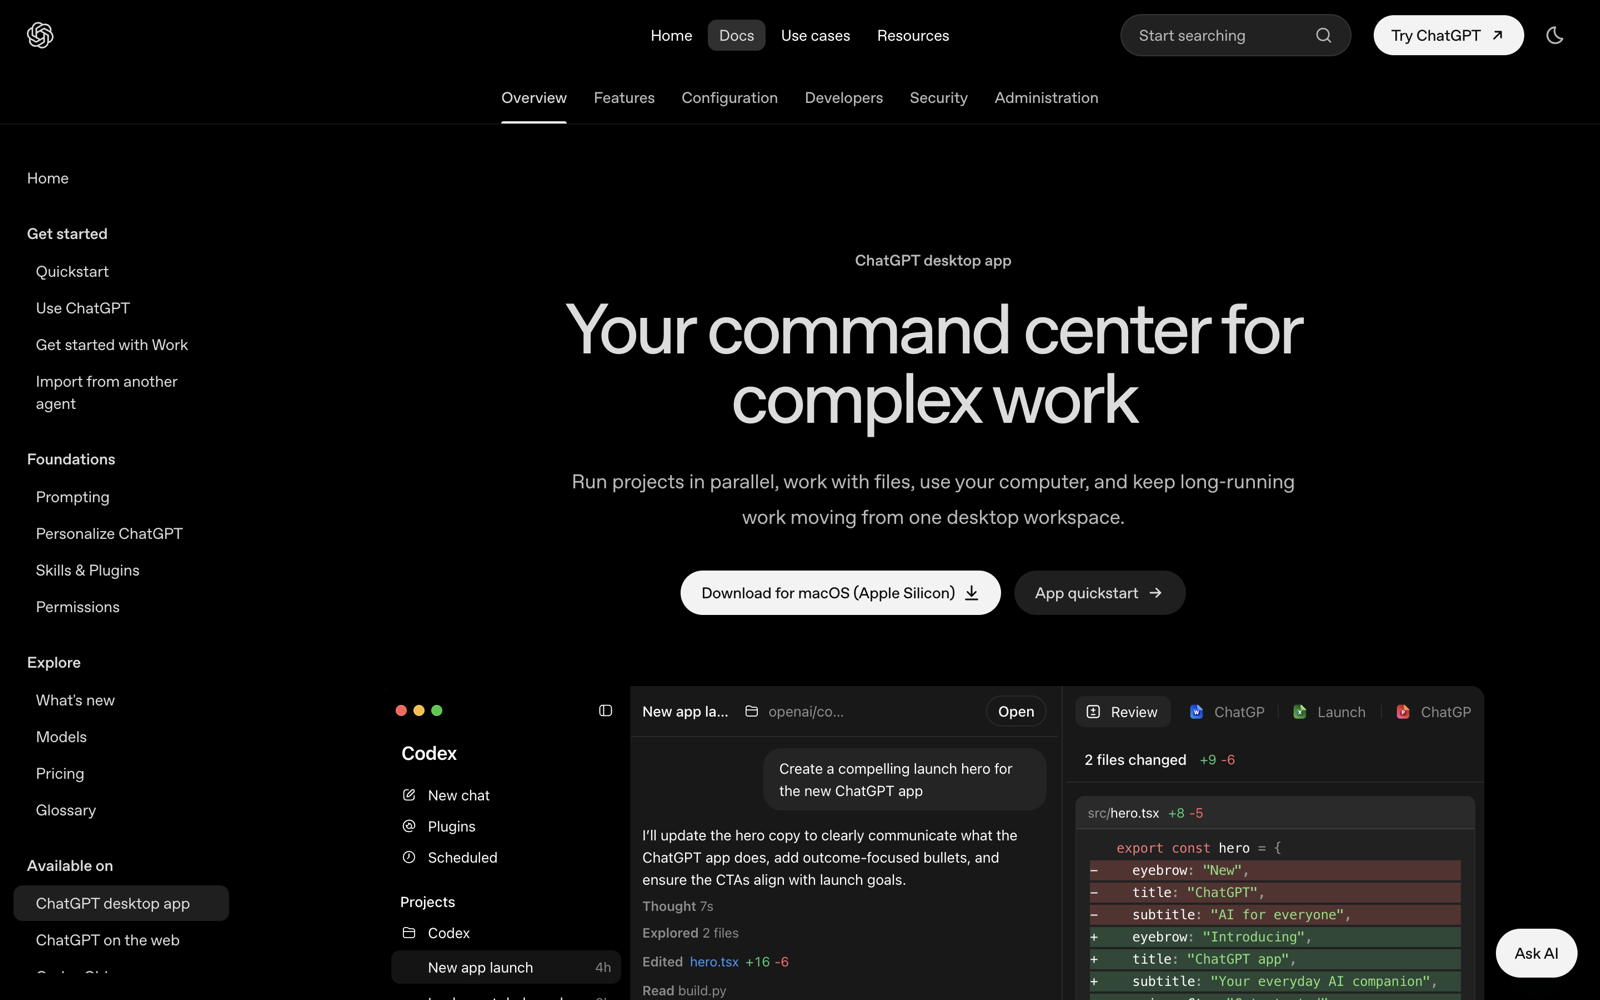Open Import from another agent link
Image resolution: width=1600 pixels, height=1000 pixels.
(107, 393)
